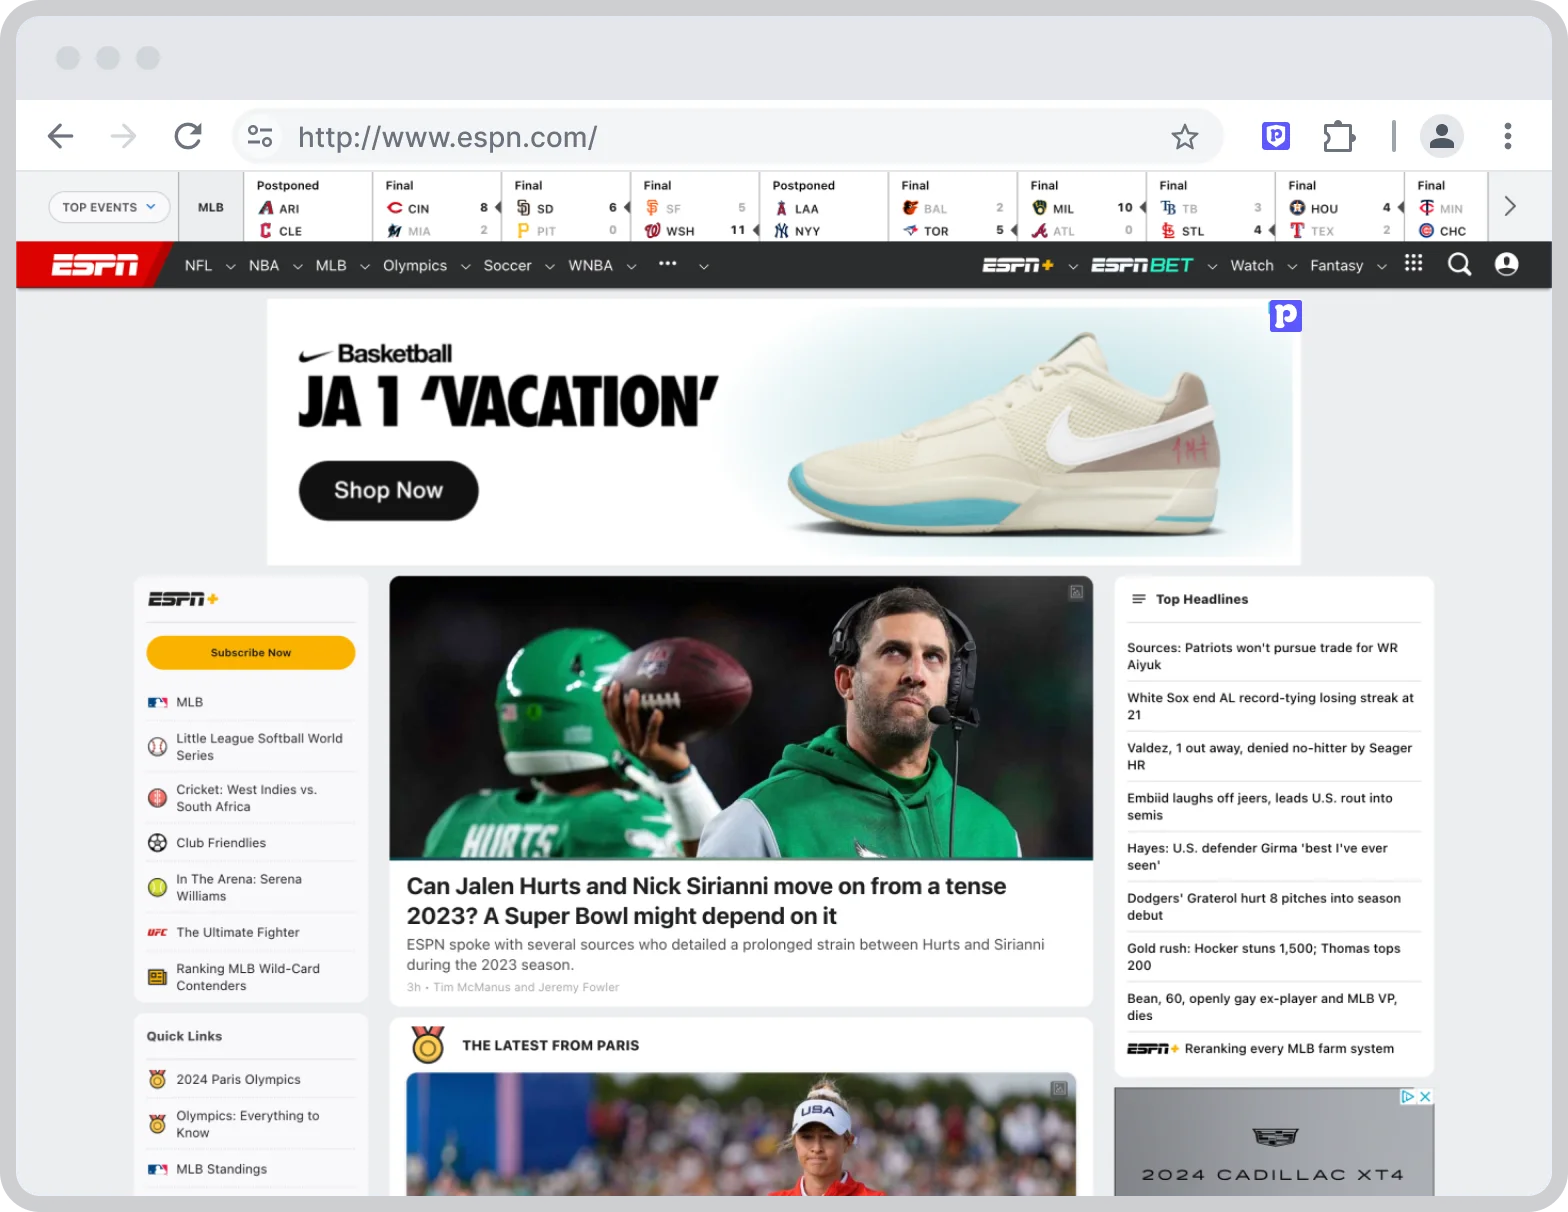Click the Subscribe Now button
Image resolution: width=1568 pixels, height=1212 pixels.
point(251,652)
